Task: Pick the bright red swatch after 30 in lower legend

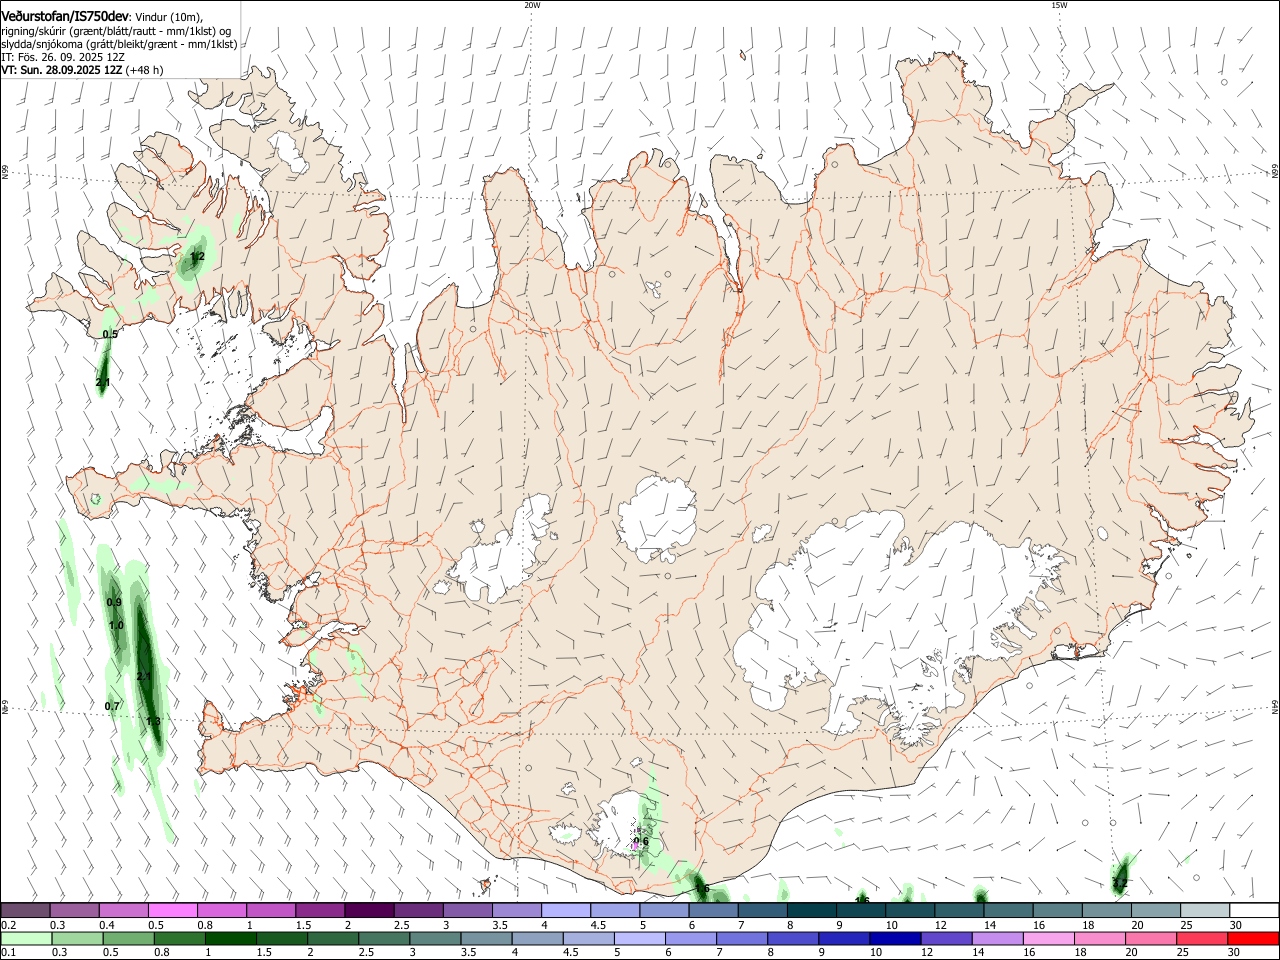Action: click(x=1253, y=938)
